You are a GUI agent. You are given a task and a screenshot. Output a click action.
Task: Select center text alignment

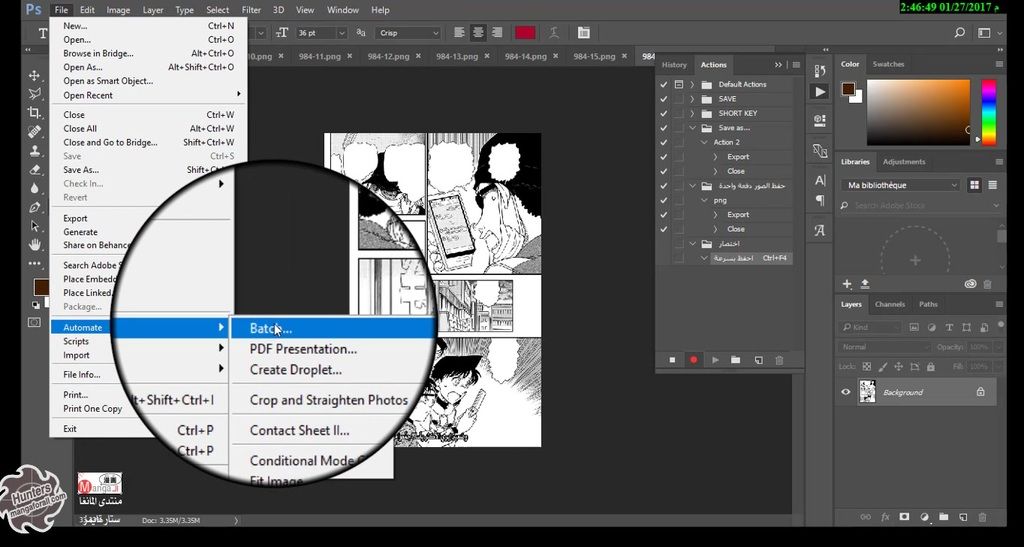(x=479, y=33)
